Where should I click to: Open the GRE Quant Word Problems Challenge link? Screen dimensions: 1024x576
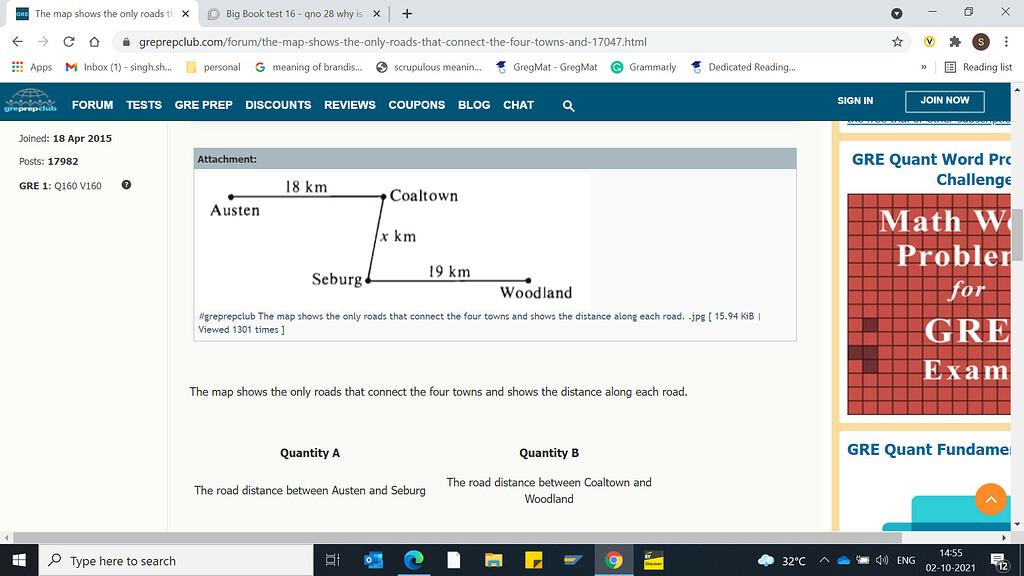coord(931,169)
